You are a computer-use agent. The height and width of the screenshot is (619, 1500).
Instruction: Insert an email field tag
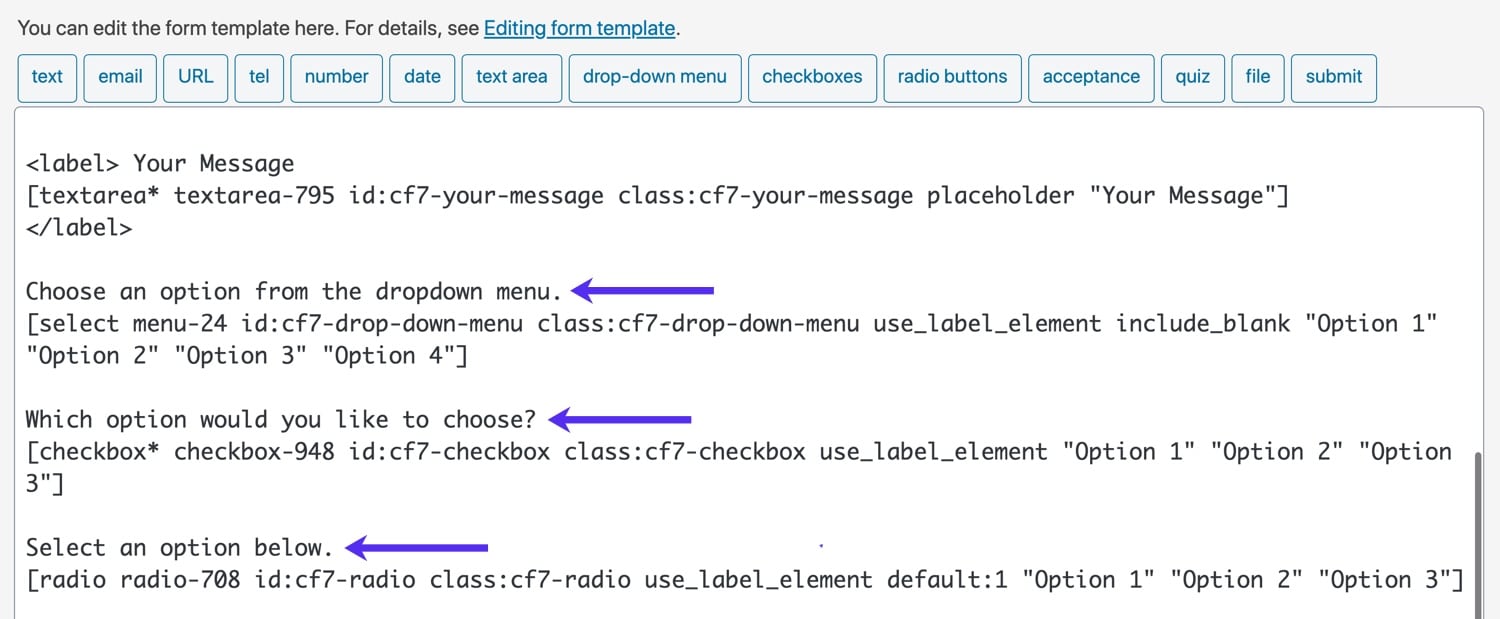pyautogui.click(x=120, y=77)
